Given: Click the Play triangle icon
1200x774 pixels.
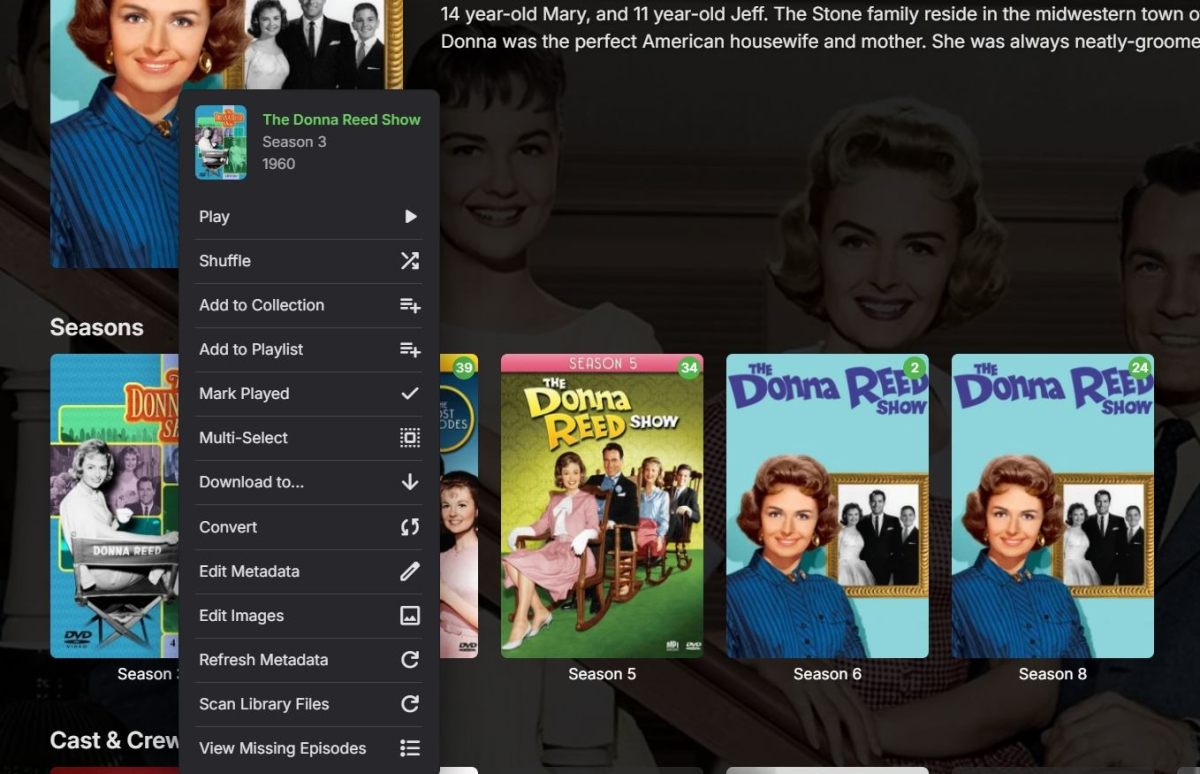Looking at the screenshot, I should (x=410, y=216).
